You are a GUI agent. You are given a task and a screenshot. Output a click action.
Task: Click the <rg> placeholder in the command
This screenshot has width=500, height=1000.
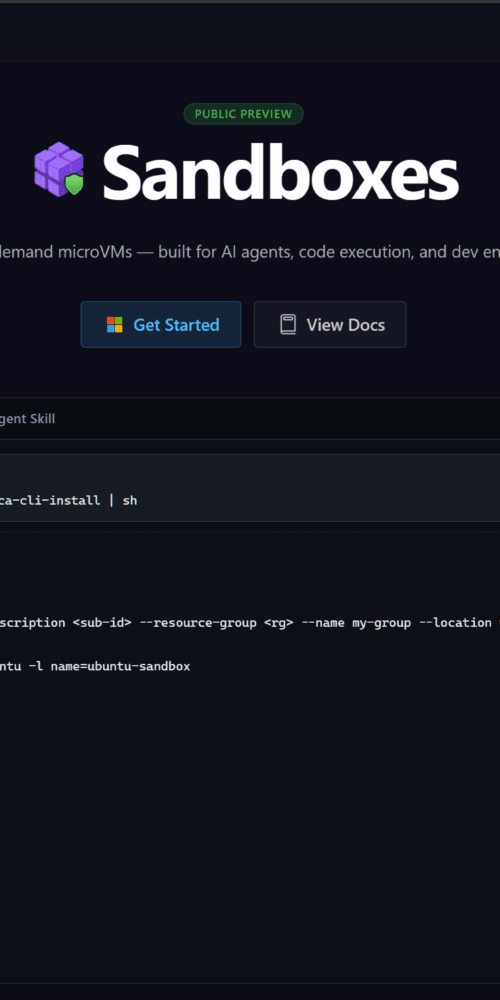coord(279,622)
